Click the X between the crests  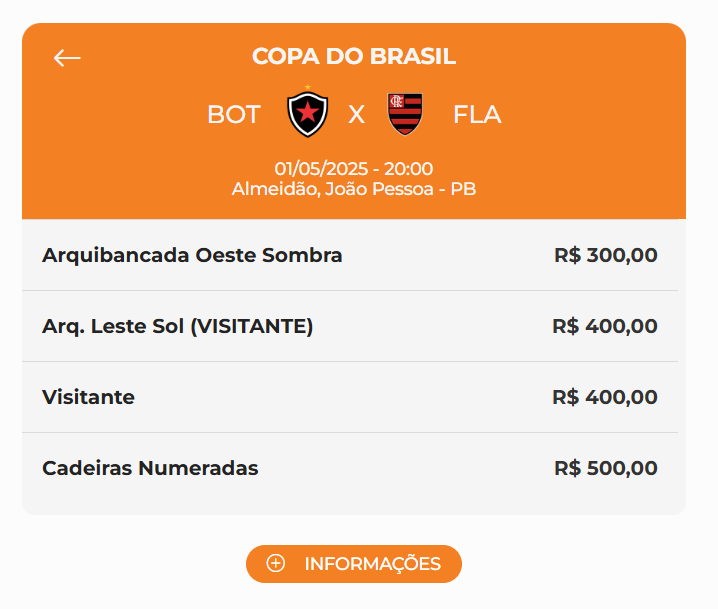point(356,115)
